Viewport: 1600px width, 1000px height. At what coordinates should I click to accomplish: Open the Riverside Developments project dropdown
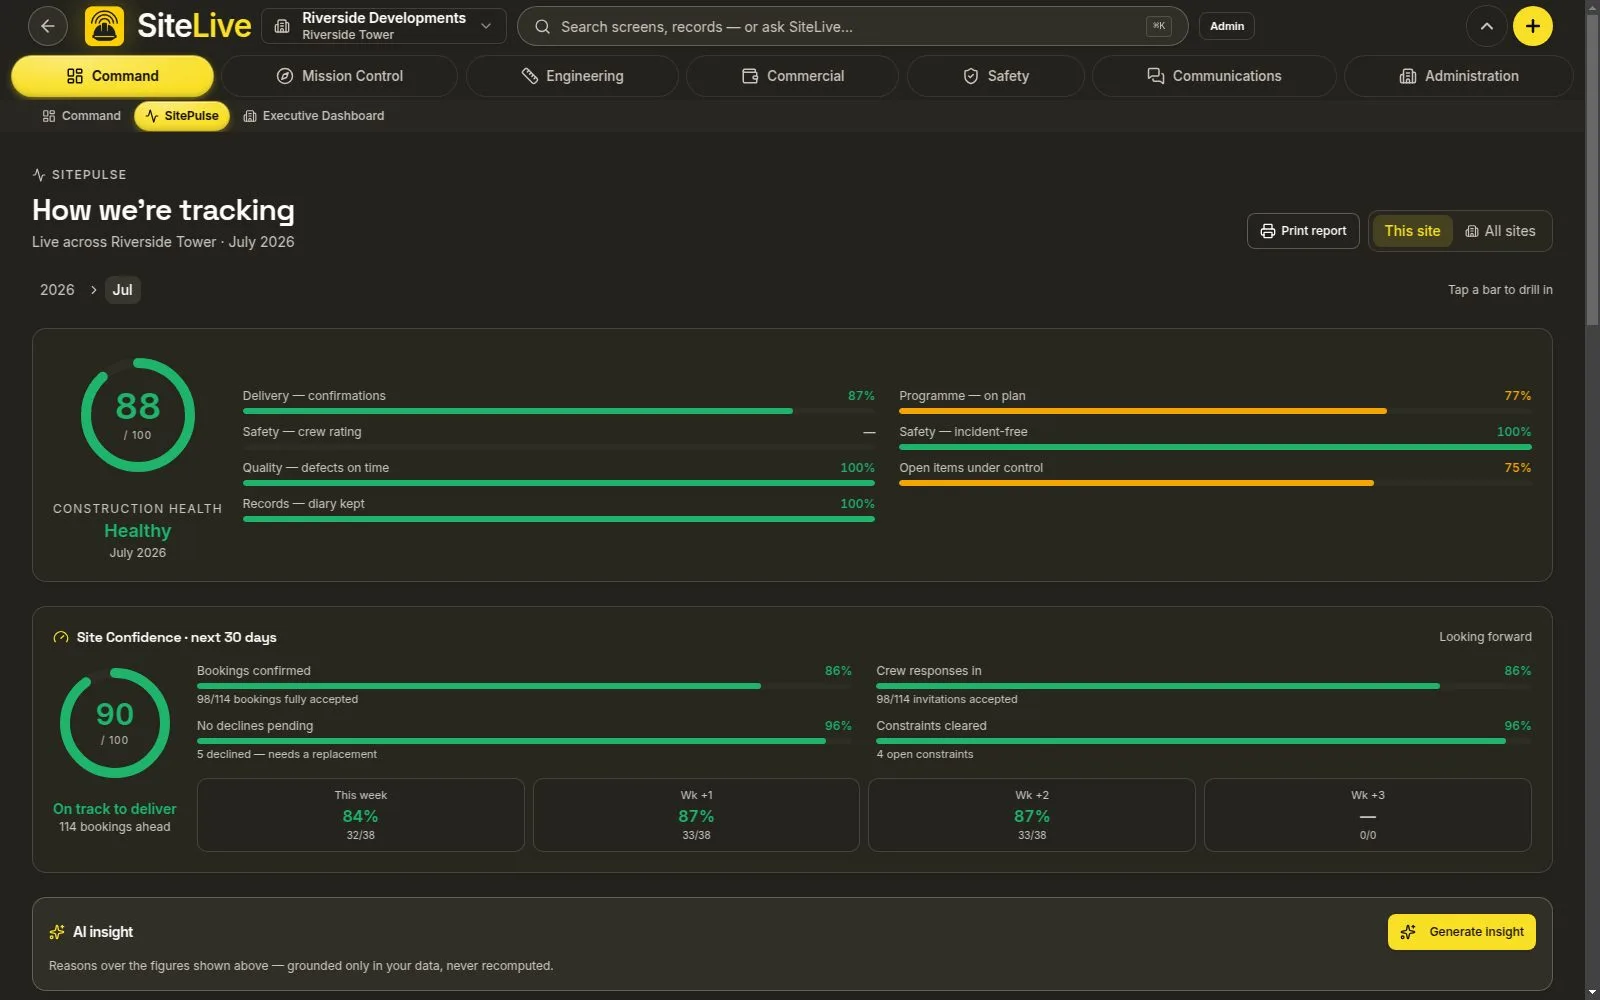point(384,26)
